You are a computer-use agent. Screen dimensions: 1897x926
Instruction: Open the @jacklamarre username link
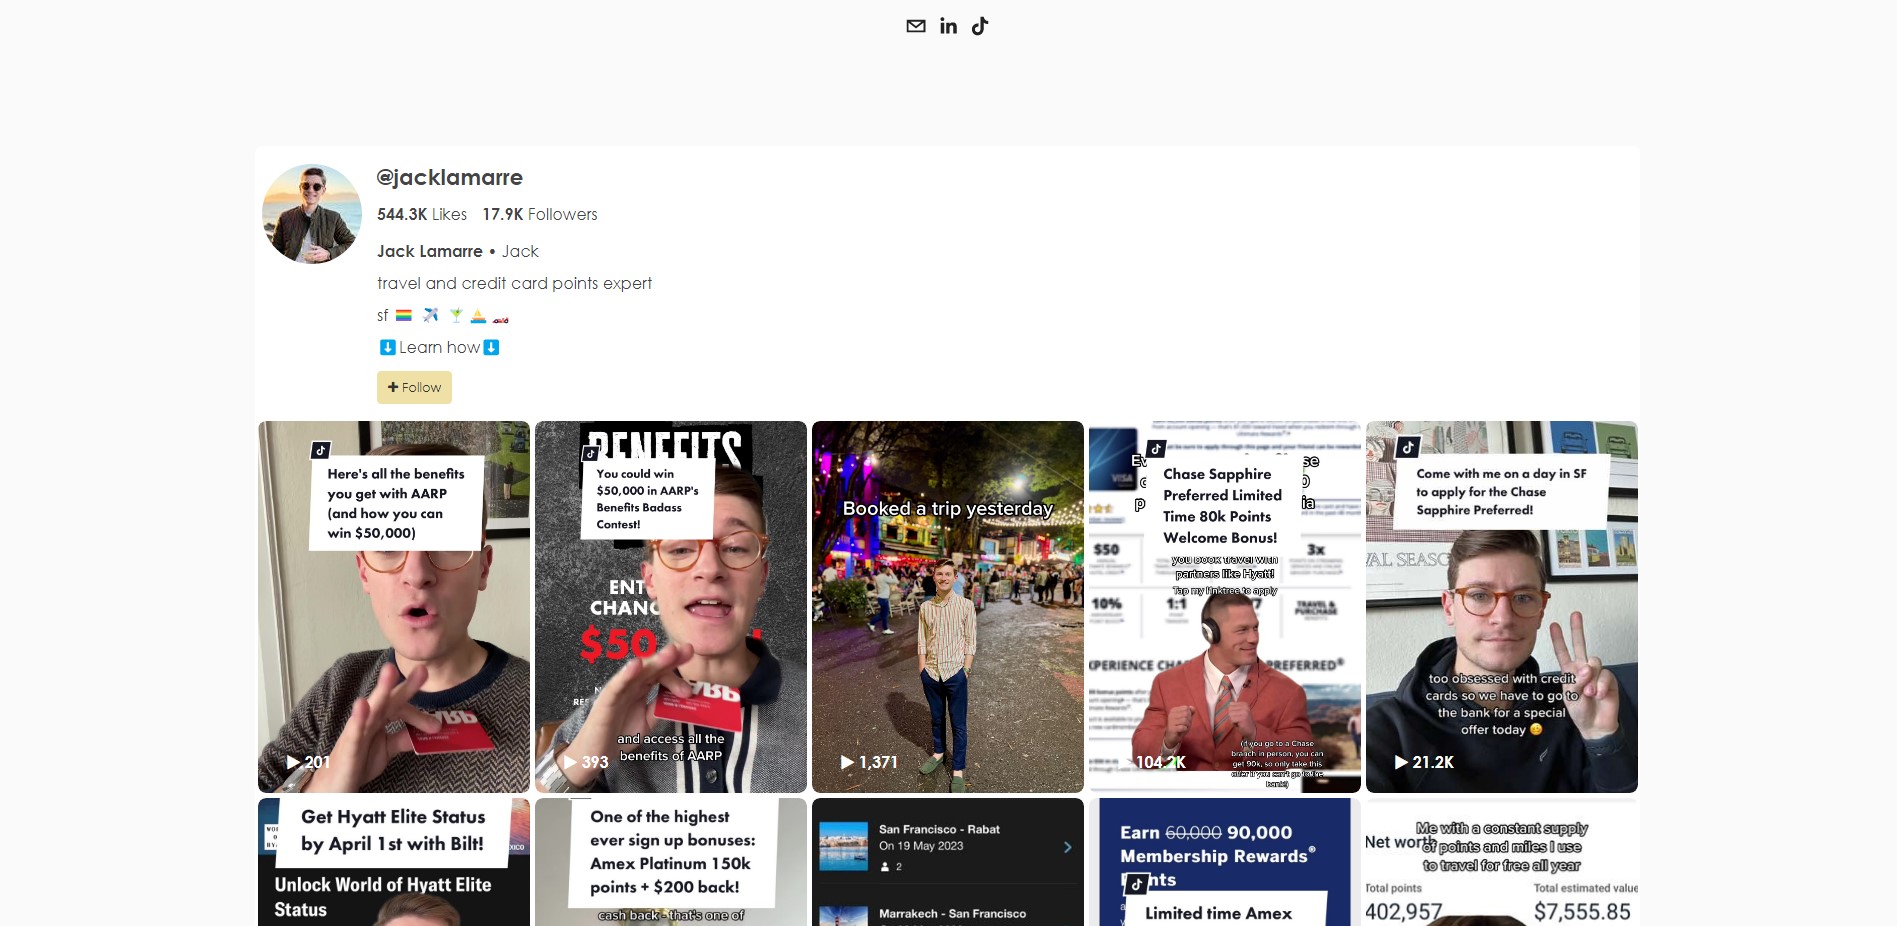pyautogui.click(x=450, y=177)
